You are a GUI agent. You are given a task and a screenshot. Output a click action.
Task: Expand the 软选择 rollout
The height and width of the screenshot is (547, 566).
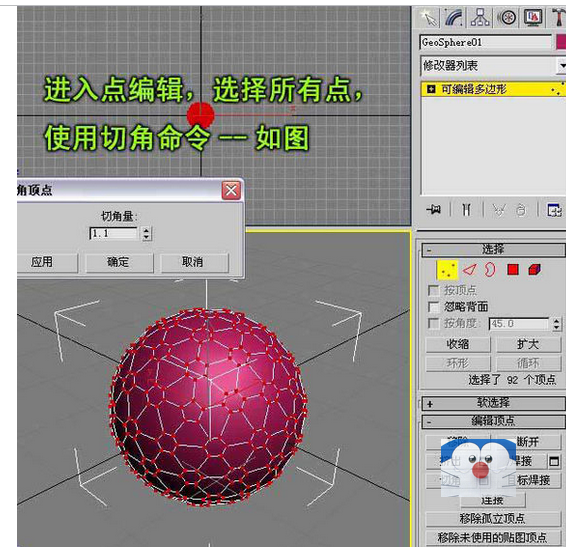pyautogui.click(x=493, y=403)
